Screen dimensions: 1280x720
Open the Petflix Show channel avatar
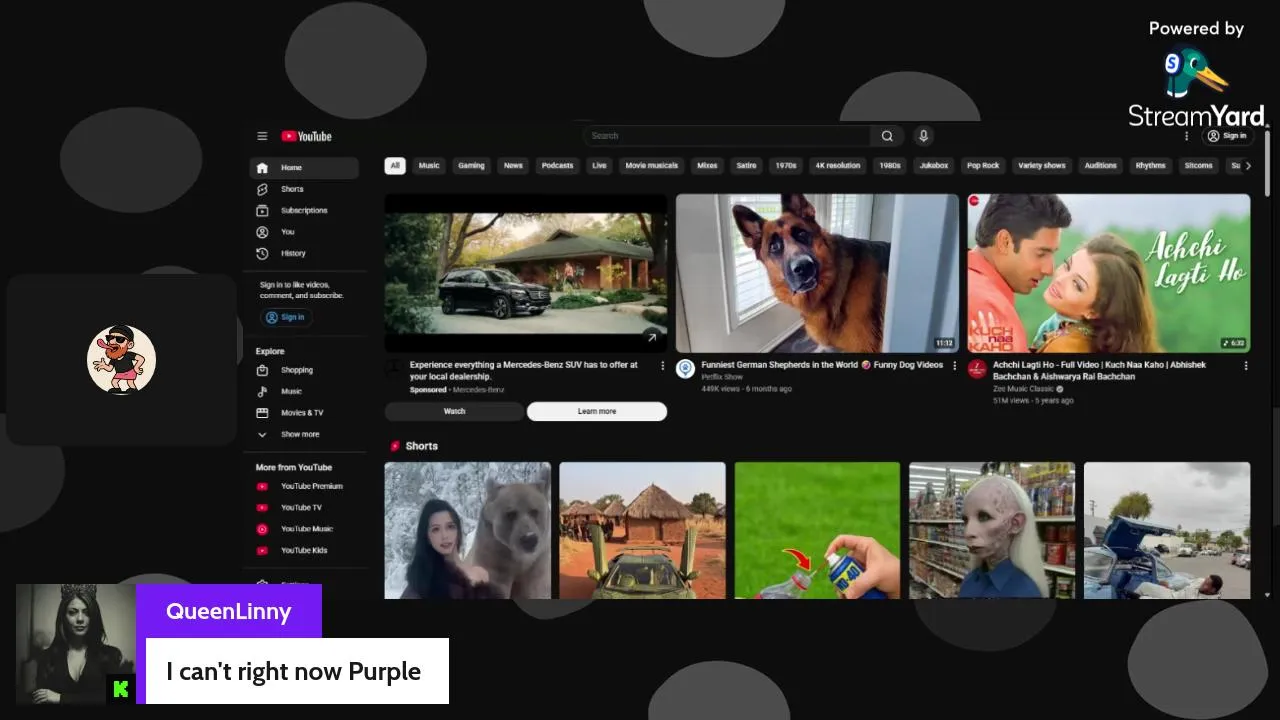click(685, 369)
